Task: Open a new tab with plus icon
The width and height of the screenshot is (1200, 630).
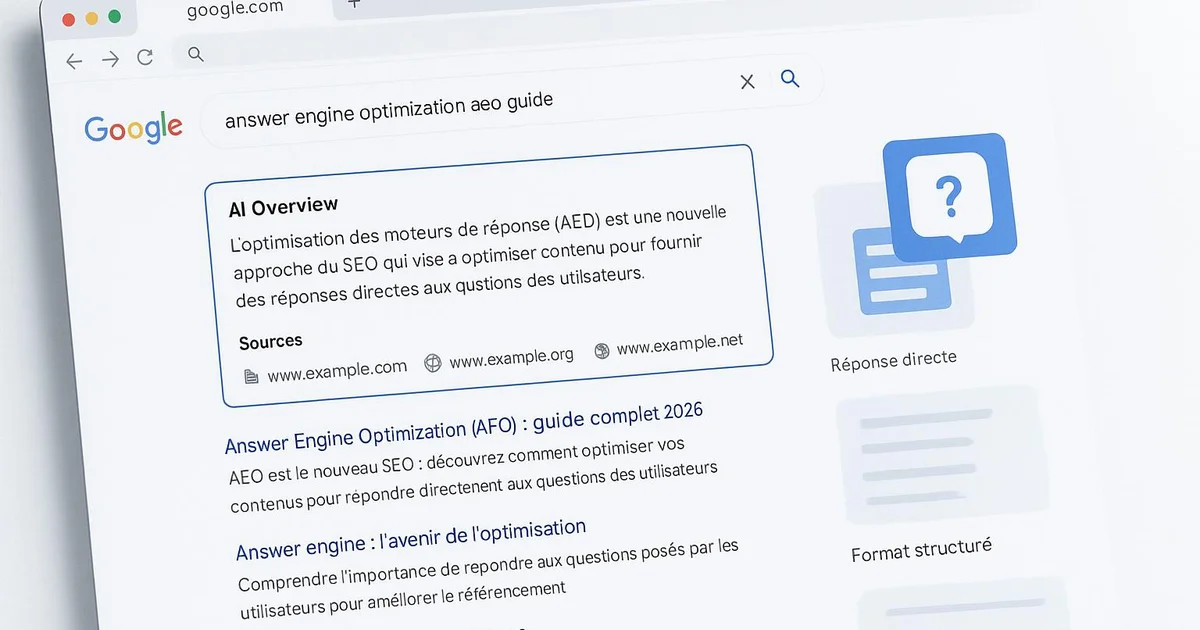Action: [353, 3]
